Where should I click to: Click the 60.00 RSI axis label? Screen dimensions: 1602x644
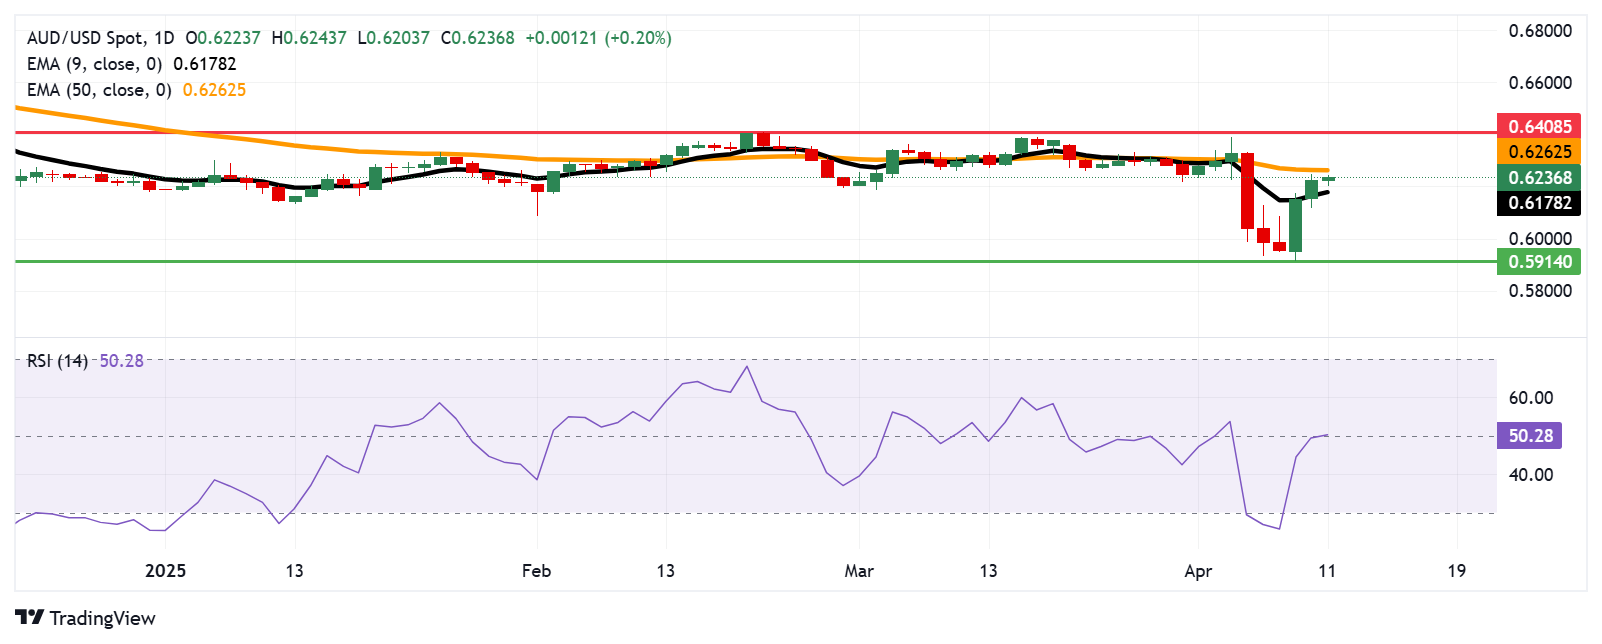point(1530,398)
